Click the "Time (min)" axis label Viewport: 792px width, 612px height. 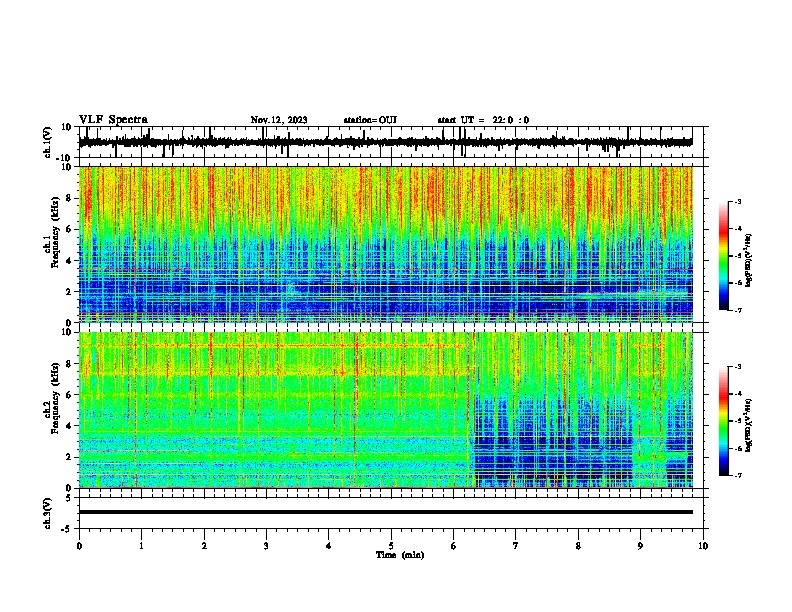click(x=400, y=555)
